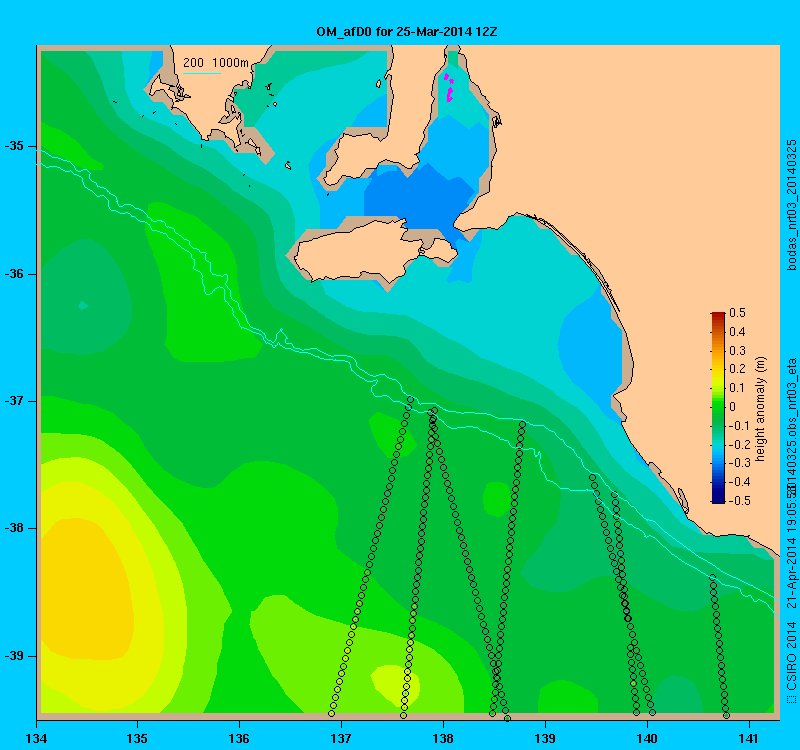Click the magenta markers in the upper gulf

pos(449,88)
